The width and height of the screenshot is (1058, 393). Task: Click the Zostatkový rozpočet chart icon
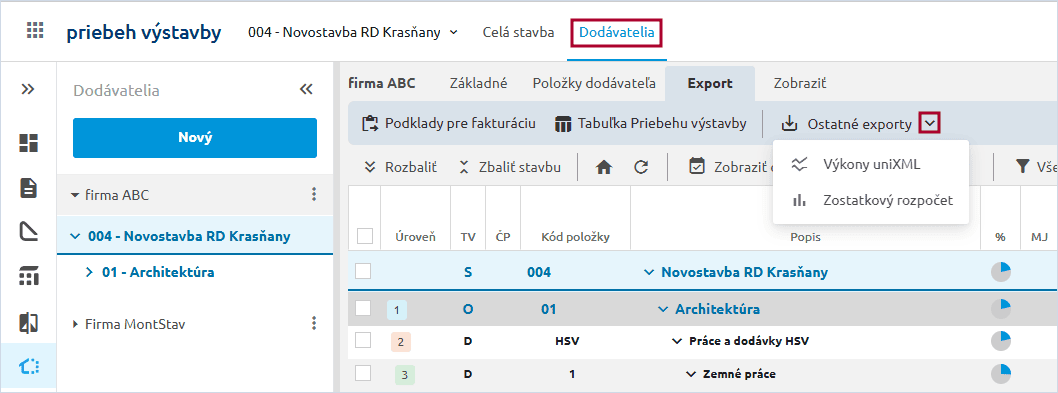pos(800,201)
